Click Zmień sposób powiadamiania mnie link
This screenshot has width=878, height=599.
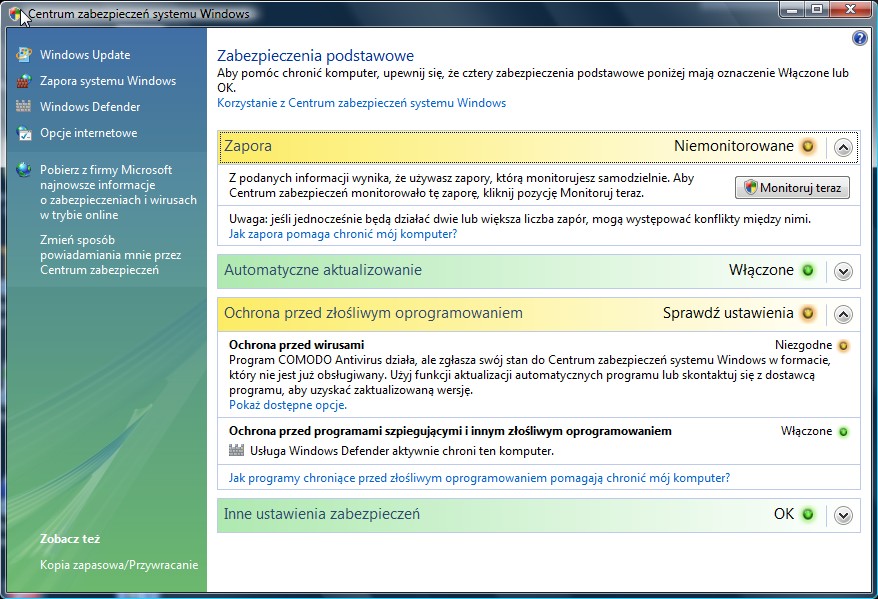[x=110, y=255]
